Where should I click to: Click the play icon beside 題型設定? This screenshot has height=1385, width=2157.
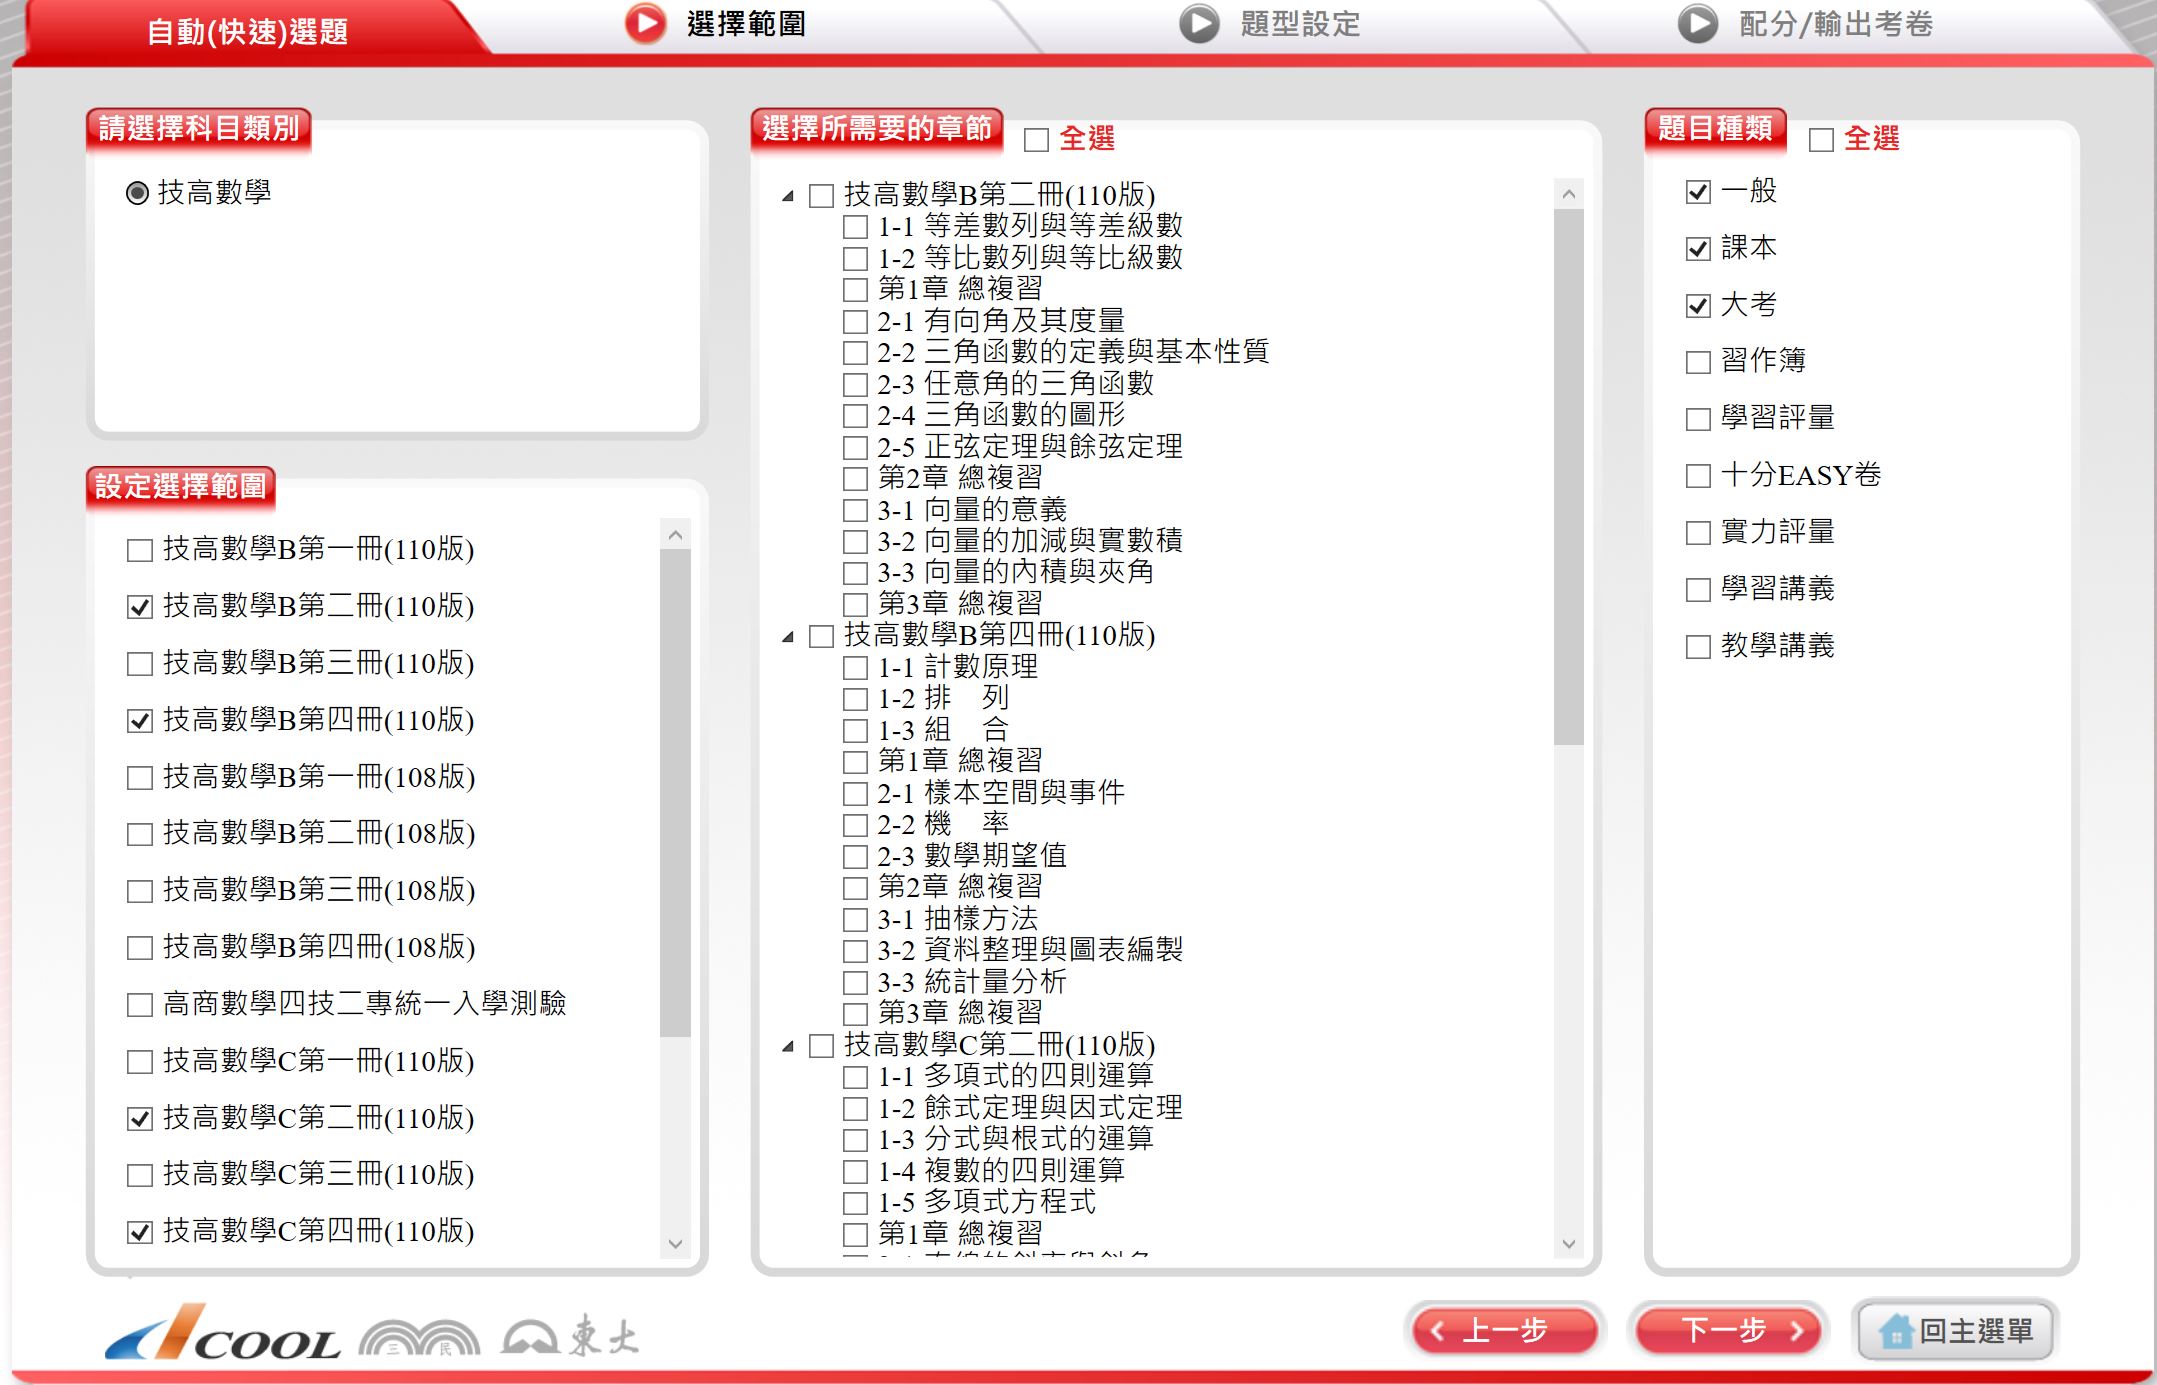(x=1199, y=24)
